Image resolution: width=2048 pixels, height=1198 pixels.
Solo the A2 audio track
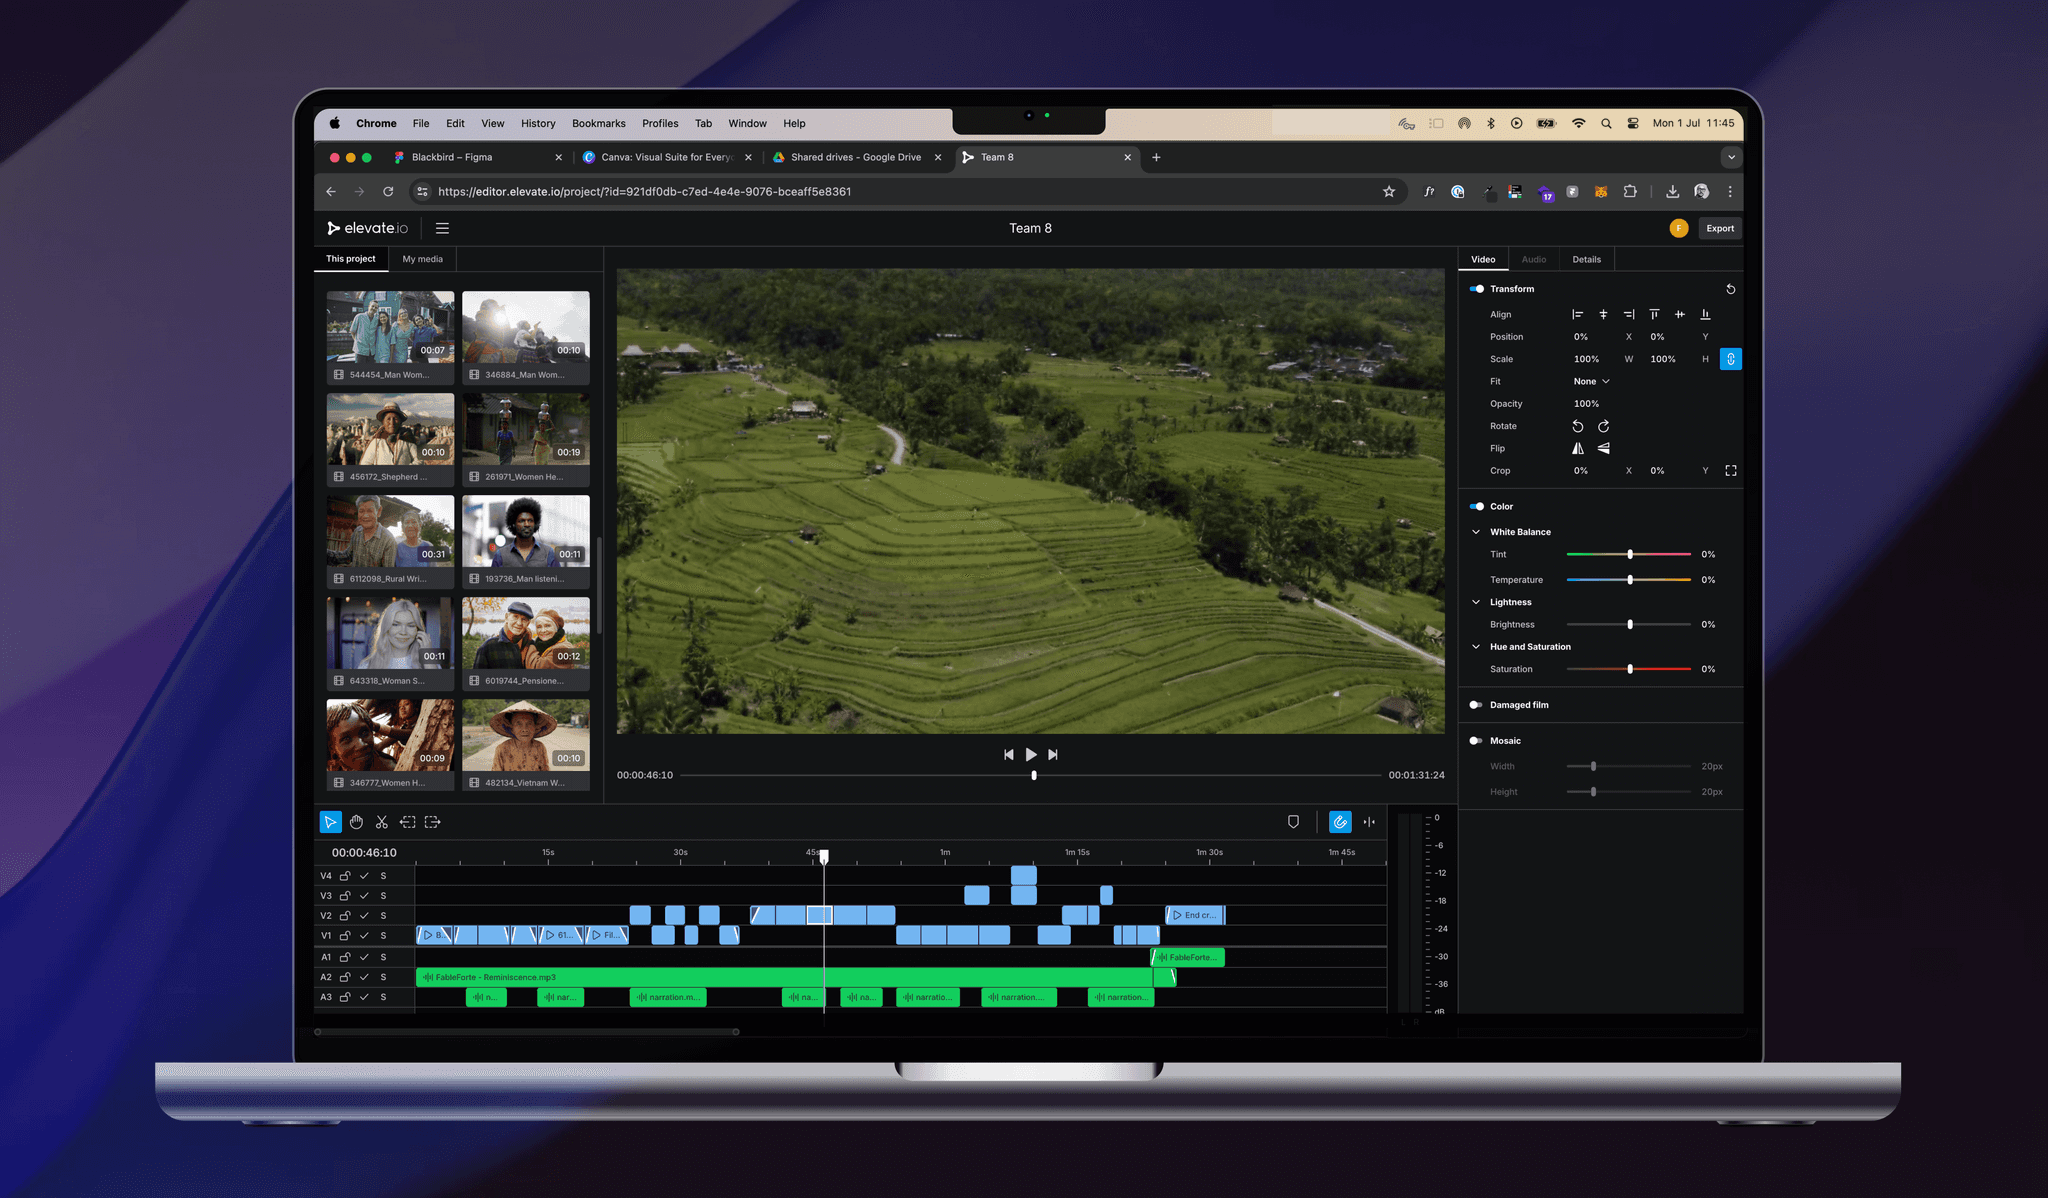pos(383,977)
